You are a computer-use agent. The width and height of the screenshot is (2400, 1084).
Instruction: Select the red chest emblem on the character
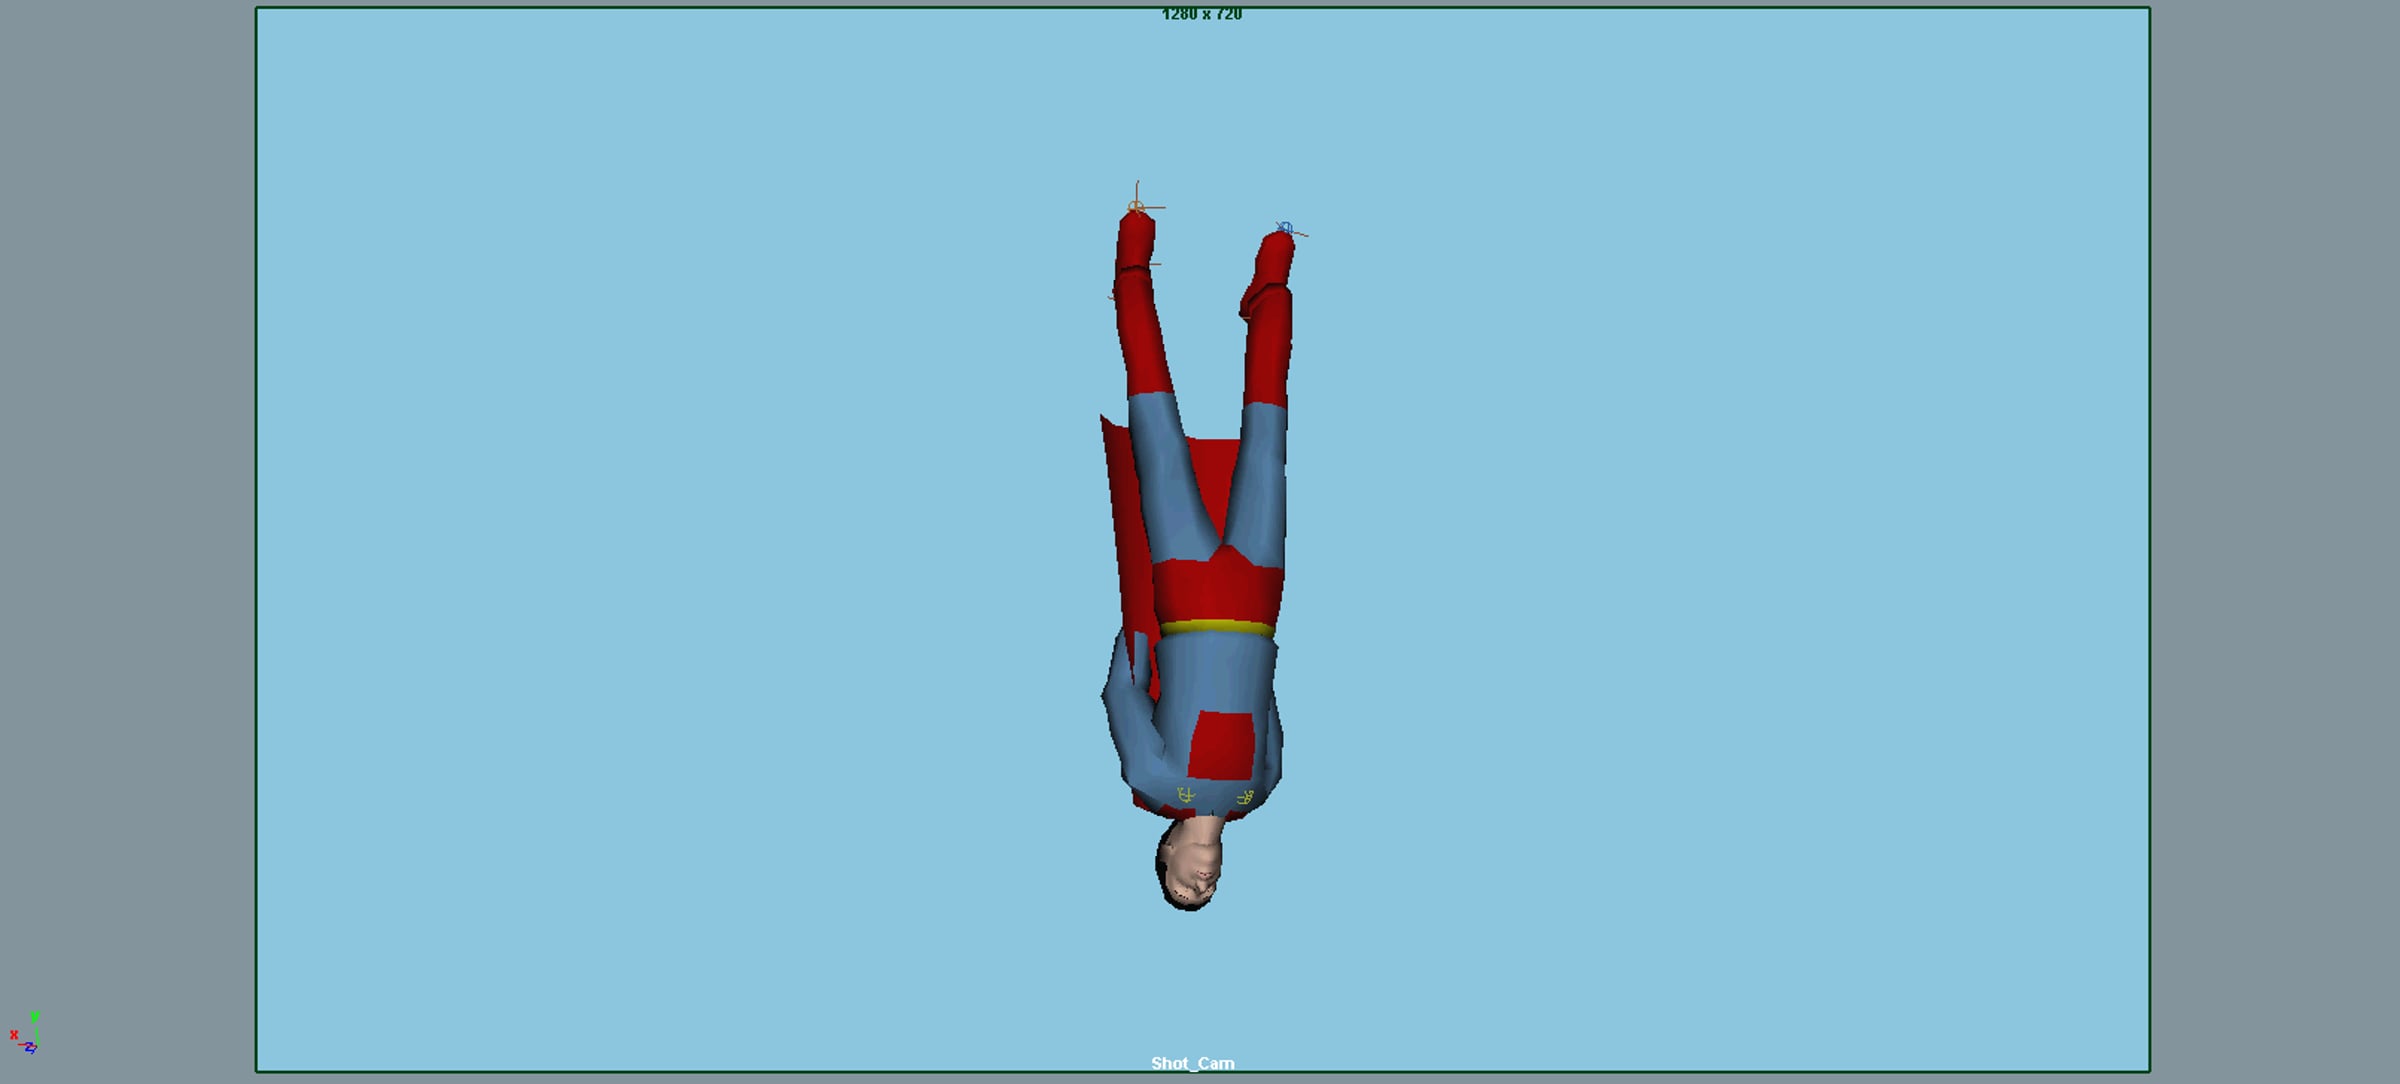click(x=1222, y=745)
